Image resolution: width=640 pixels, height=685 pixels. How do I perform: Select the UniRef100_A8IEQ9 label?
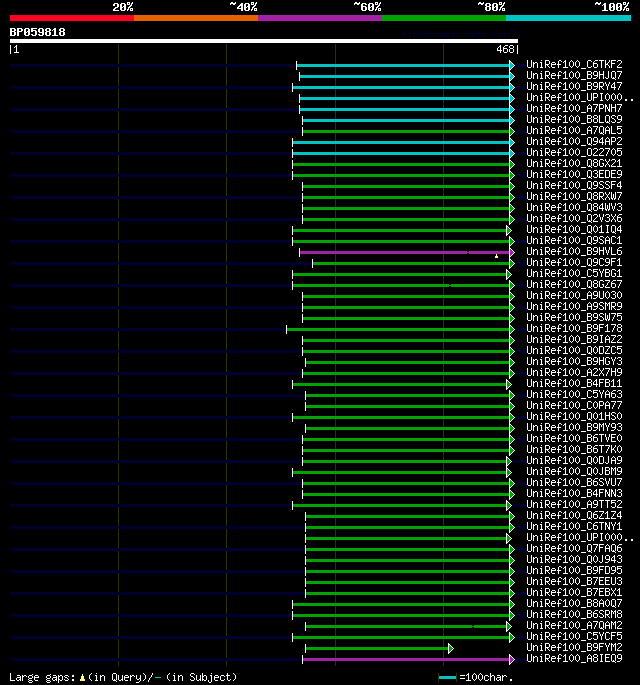pos(574,658)
